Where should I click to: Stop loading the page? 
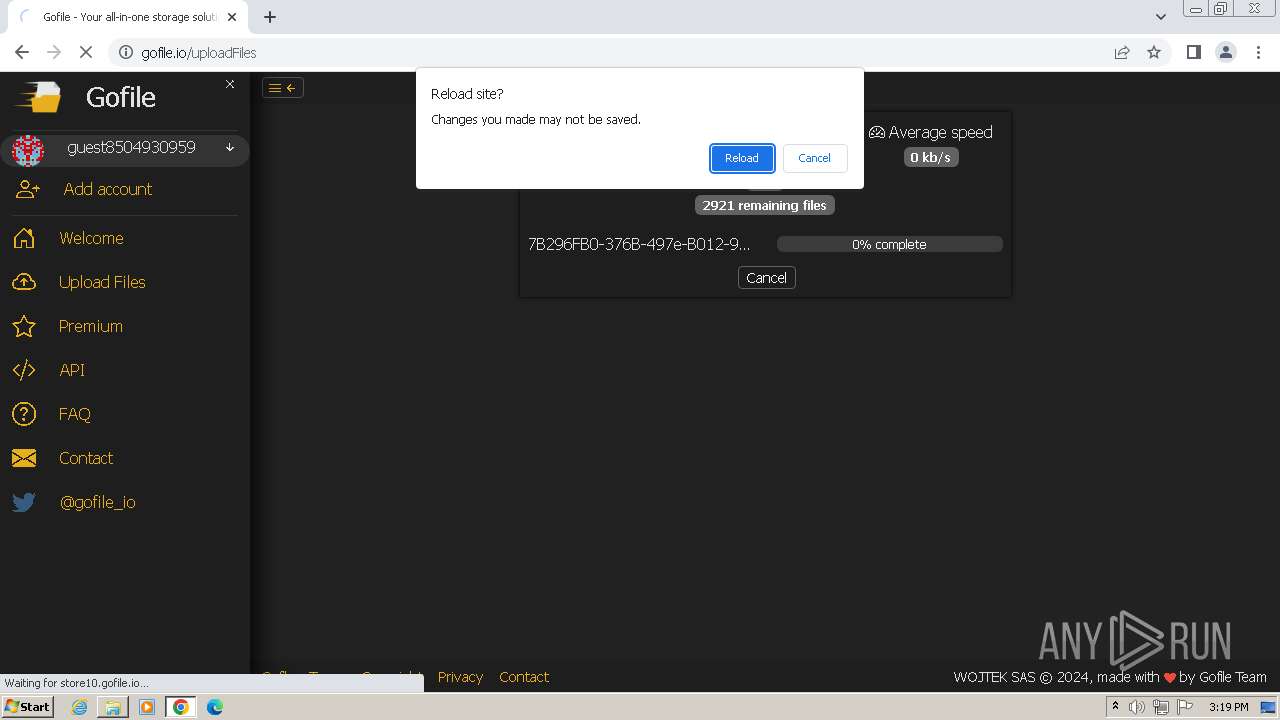pos(86,53)
